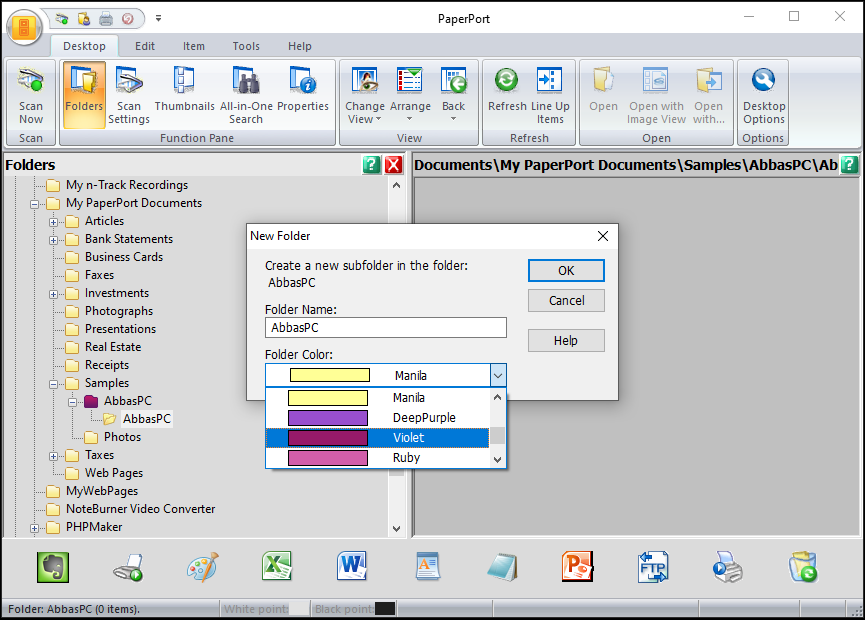Click the Folder Name input field
Image resolution: width=865 pixels, height=620 pixels.
(x=386, y=328)
